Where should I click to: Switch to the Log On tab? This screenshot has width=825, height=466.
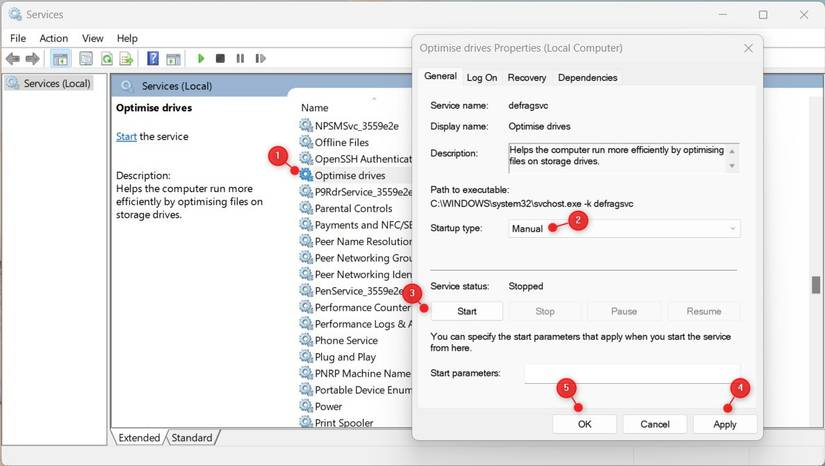(x=482, y=78)
